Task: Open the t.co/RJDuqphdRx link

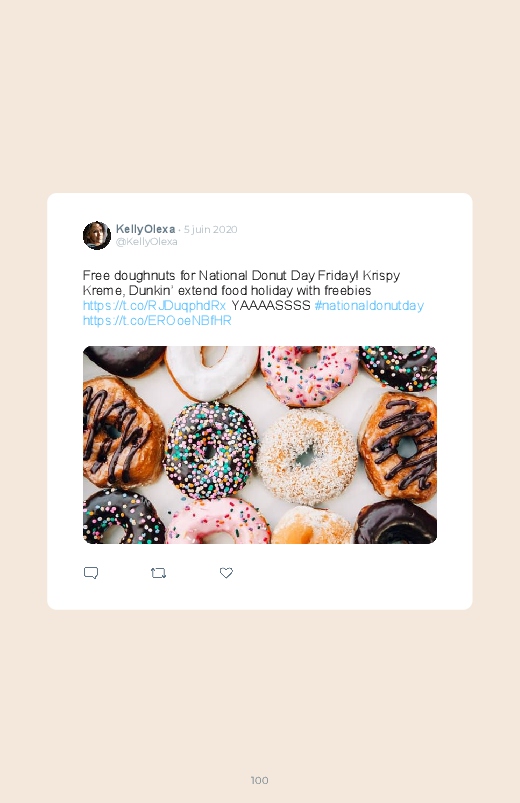Action: click(x=154, y=305)
